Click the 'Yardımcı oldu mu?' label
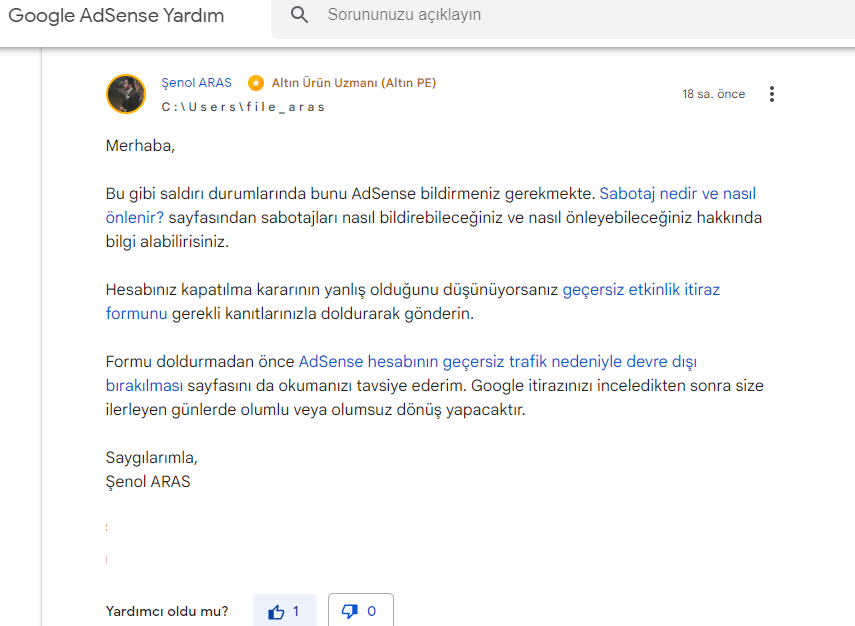 tap(167, 611)
